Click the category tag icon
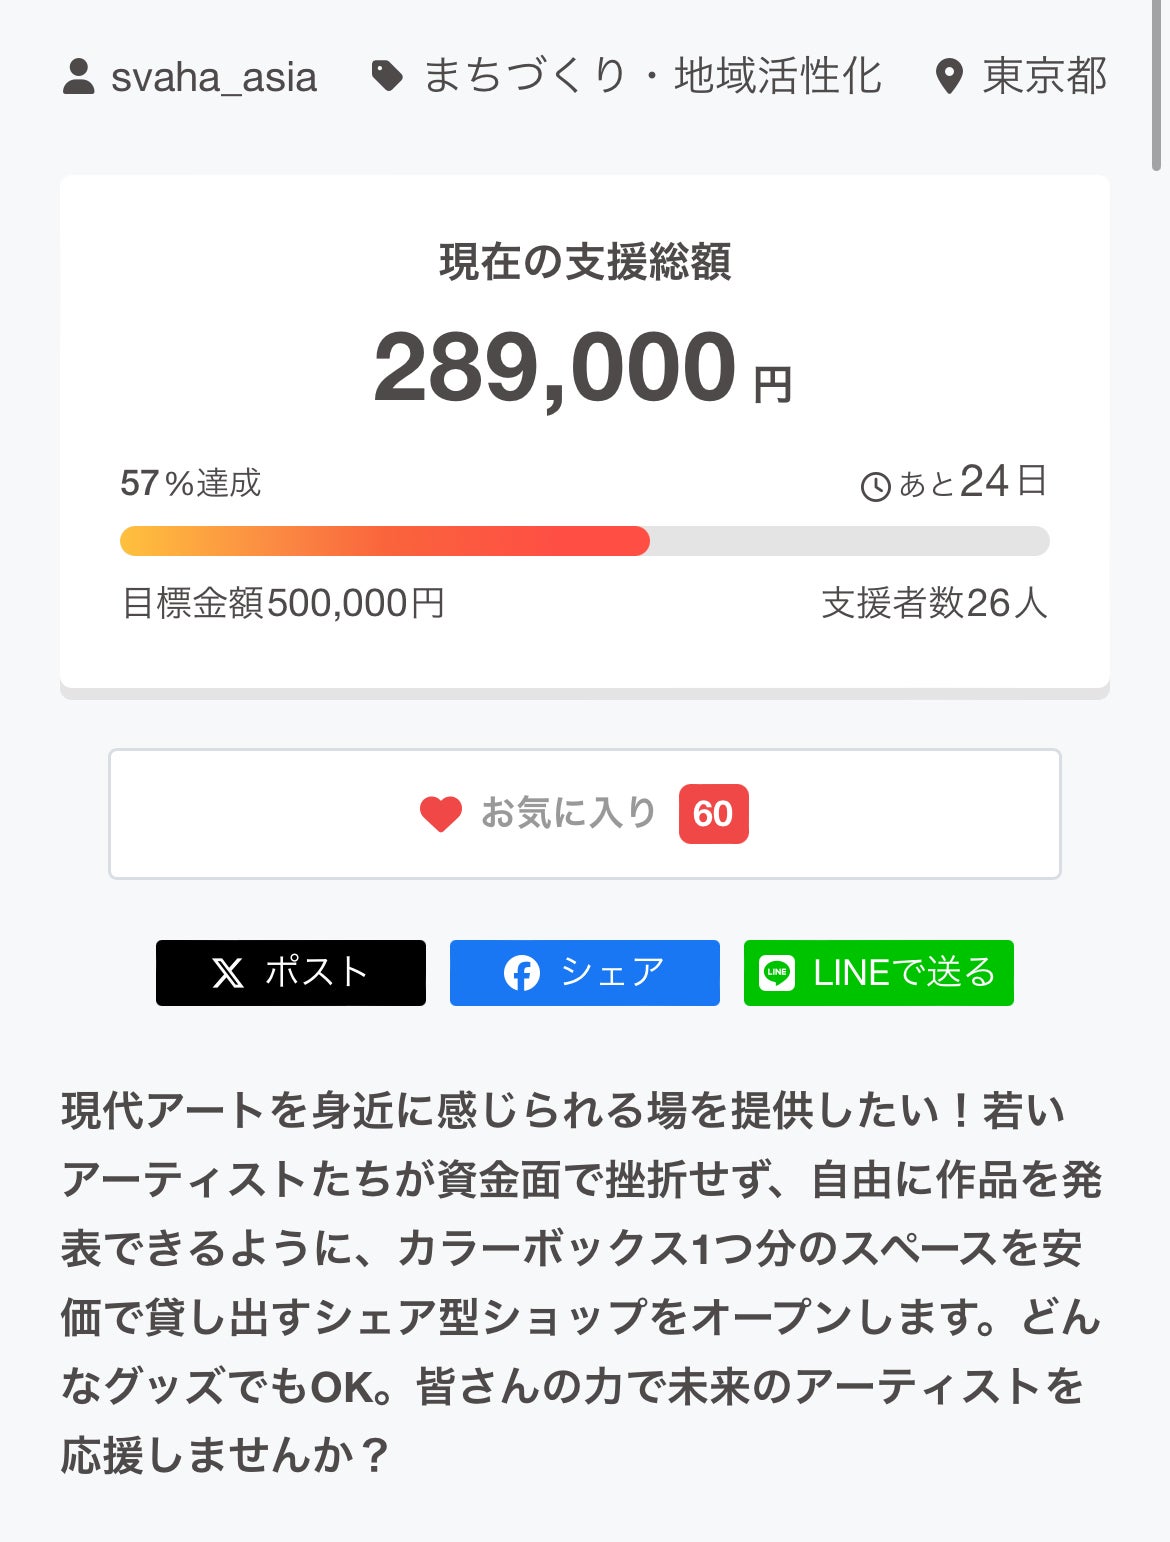 pyautogui.click(x=387, y=76)
